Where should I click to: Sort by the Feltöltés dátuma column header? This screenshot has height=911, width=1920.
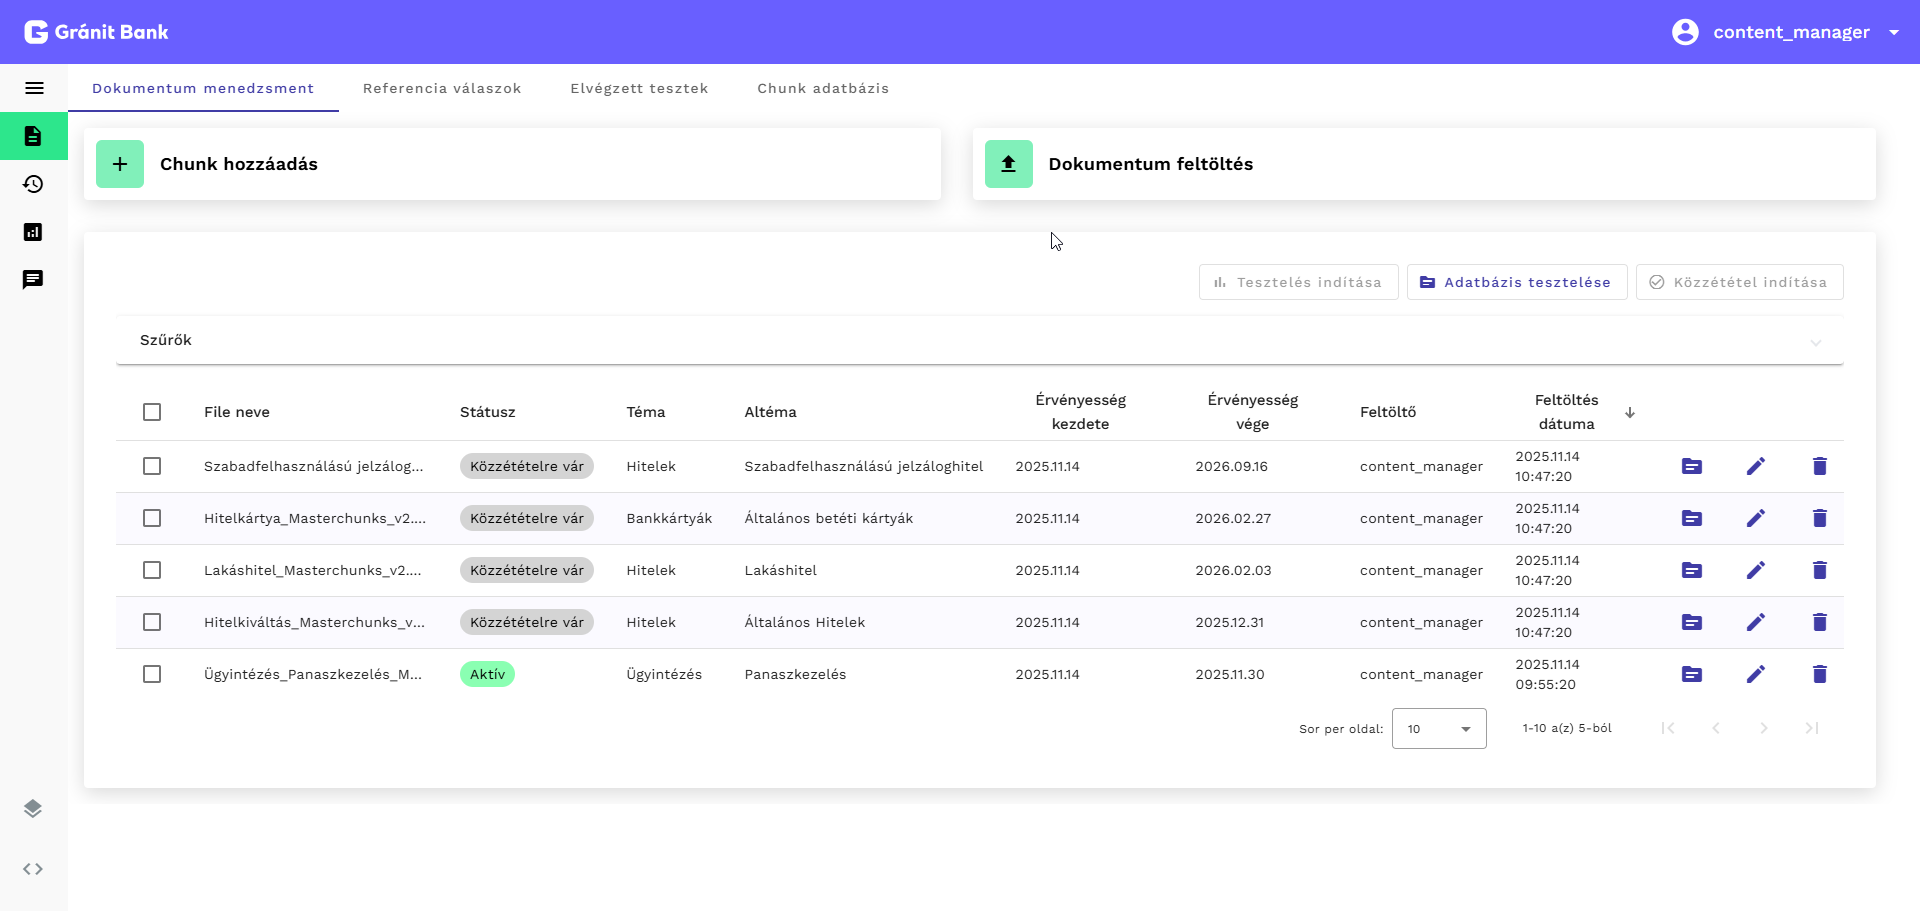click(1567, 412)
